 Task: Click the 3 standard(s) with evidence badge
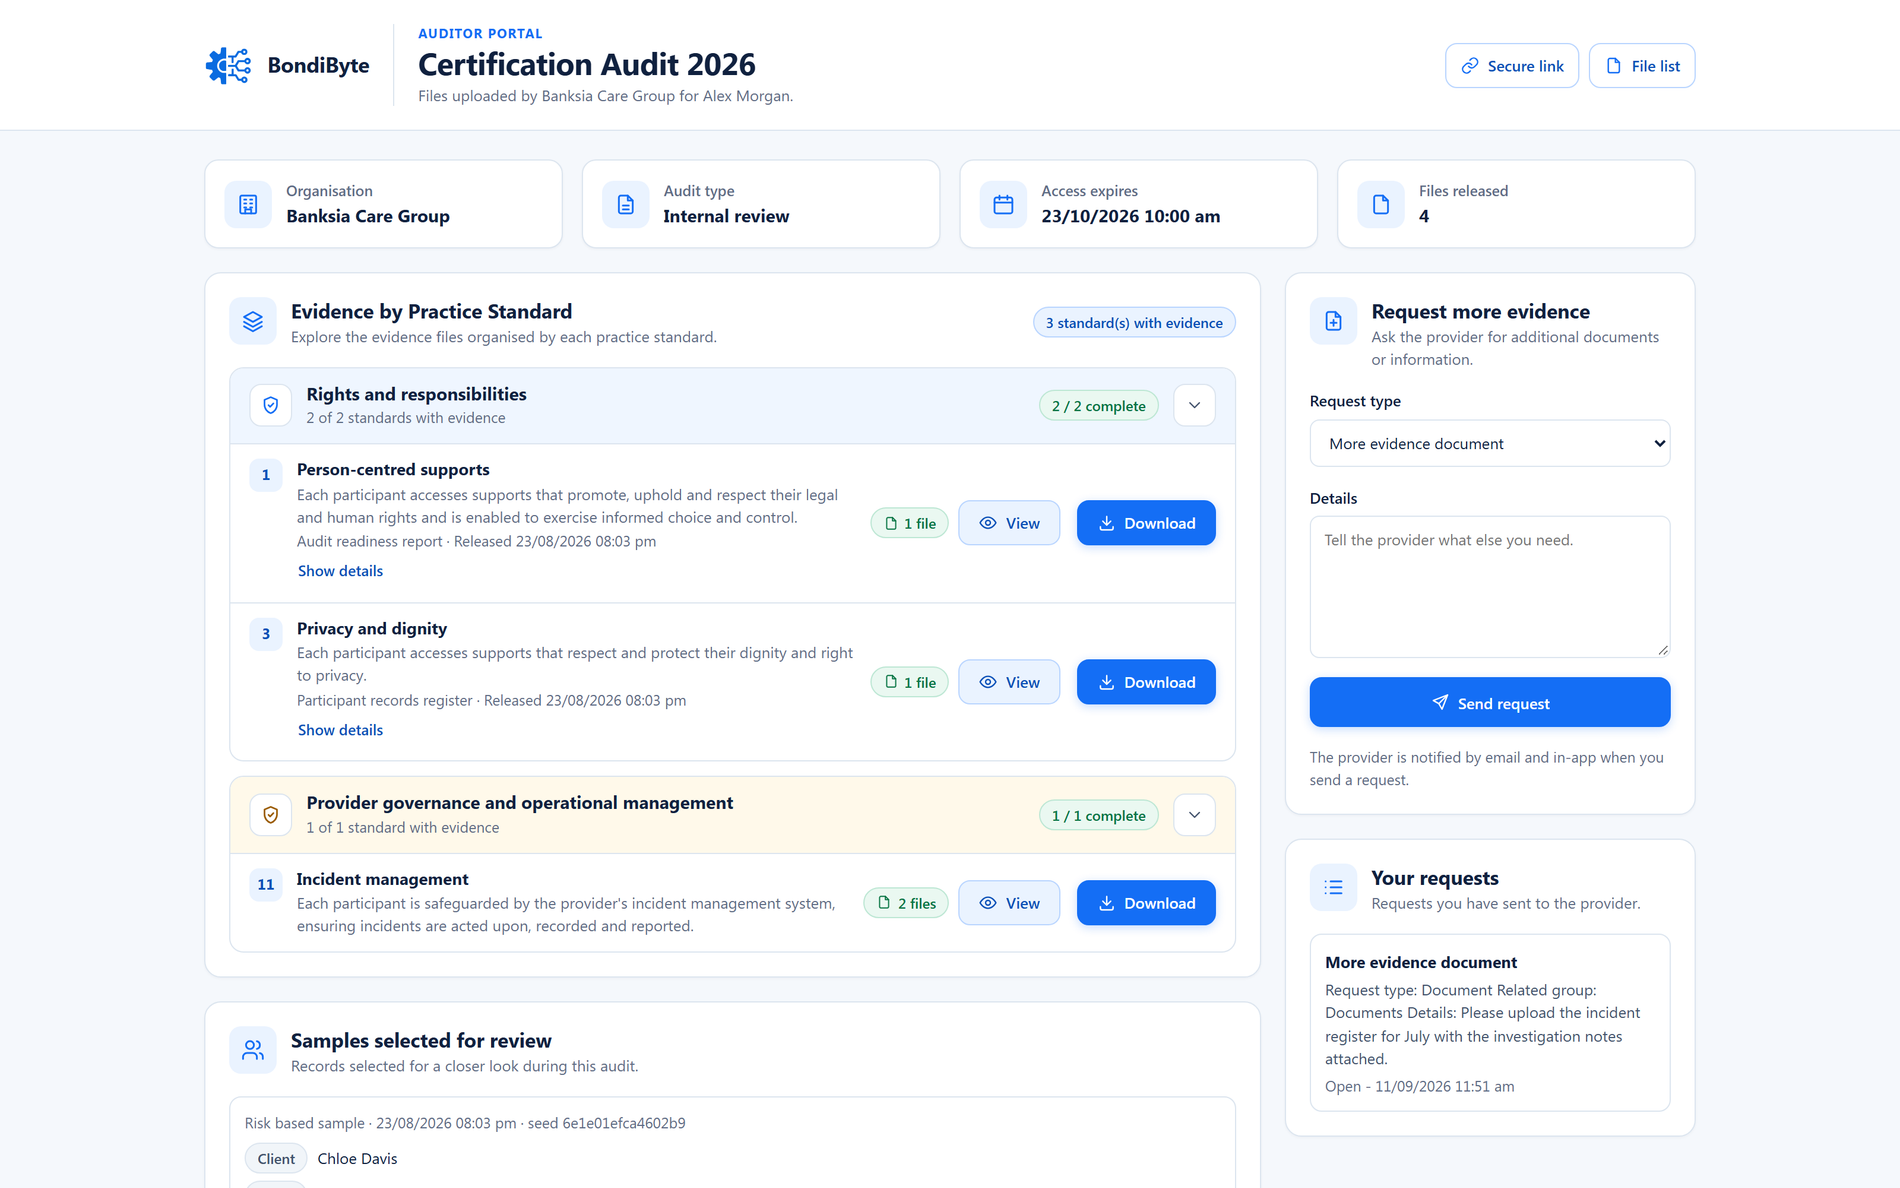point(1134,323)
